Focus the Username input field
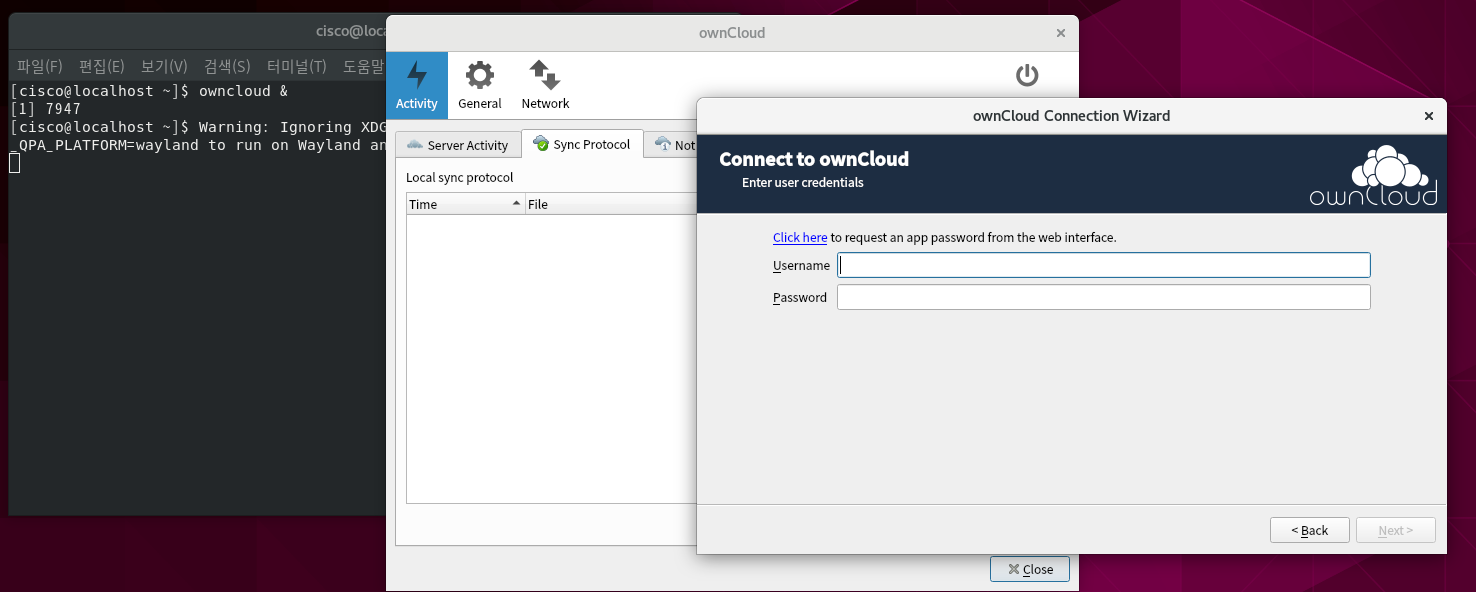This screenshot has height=592, width=1476. click(x=1103, y=265)
